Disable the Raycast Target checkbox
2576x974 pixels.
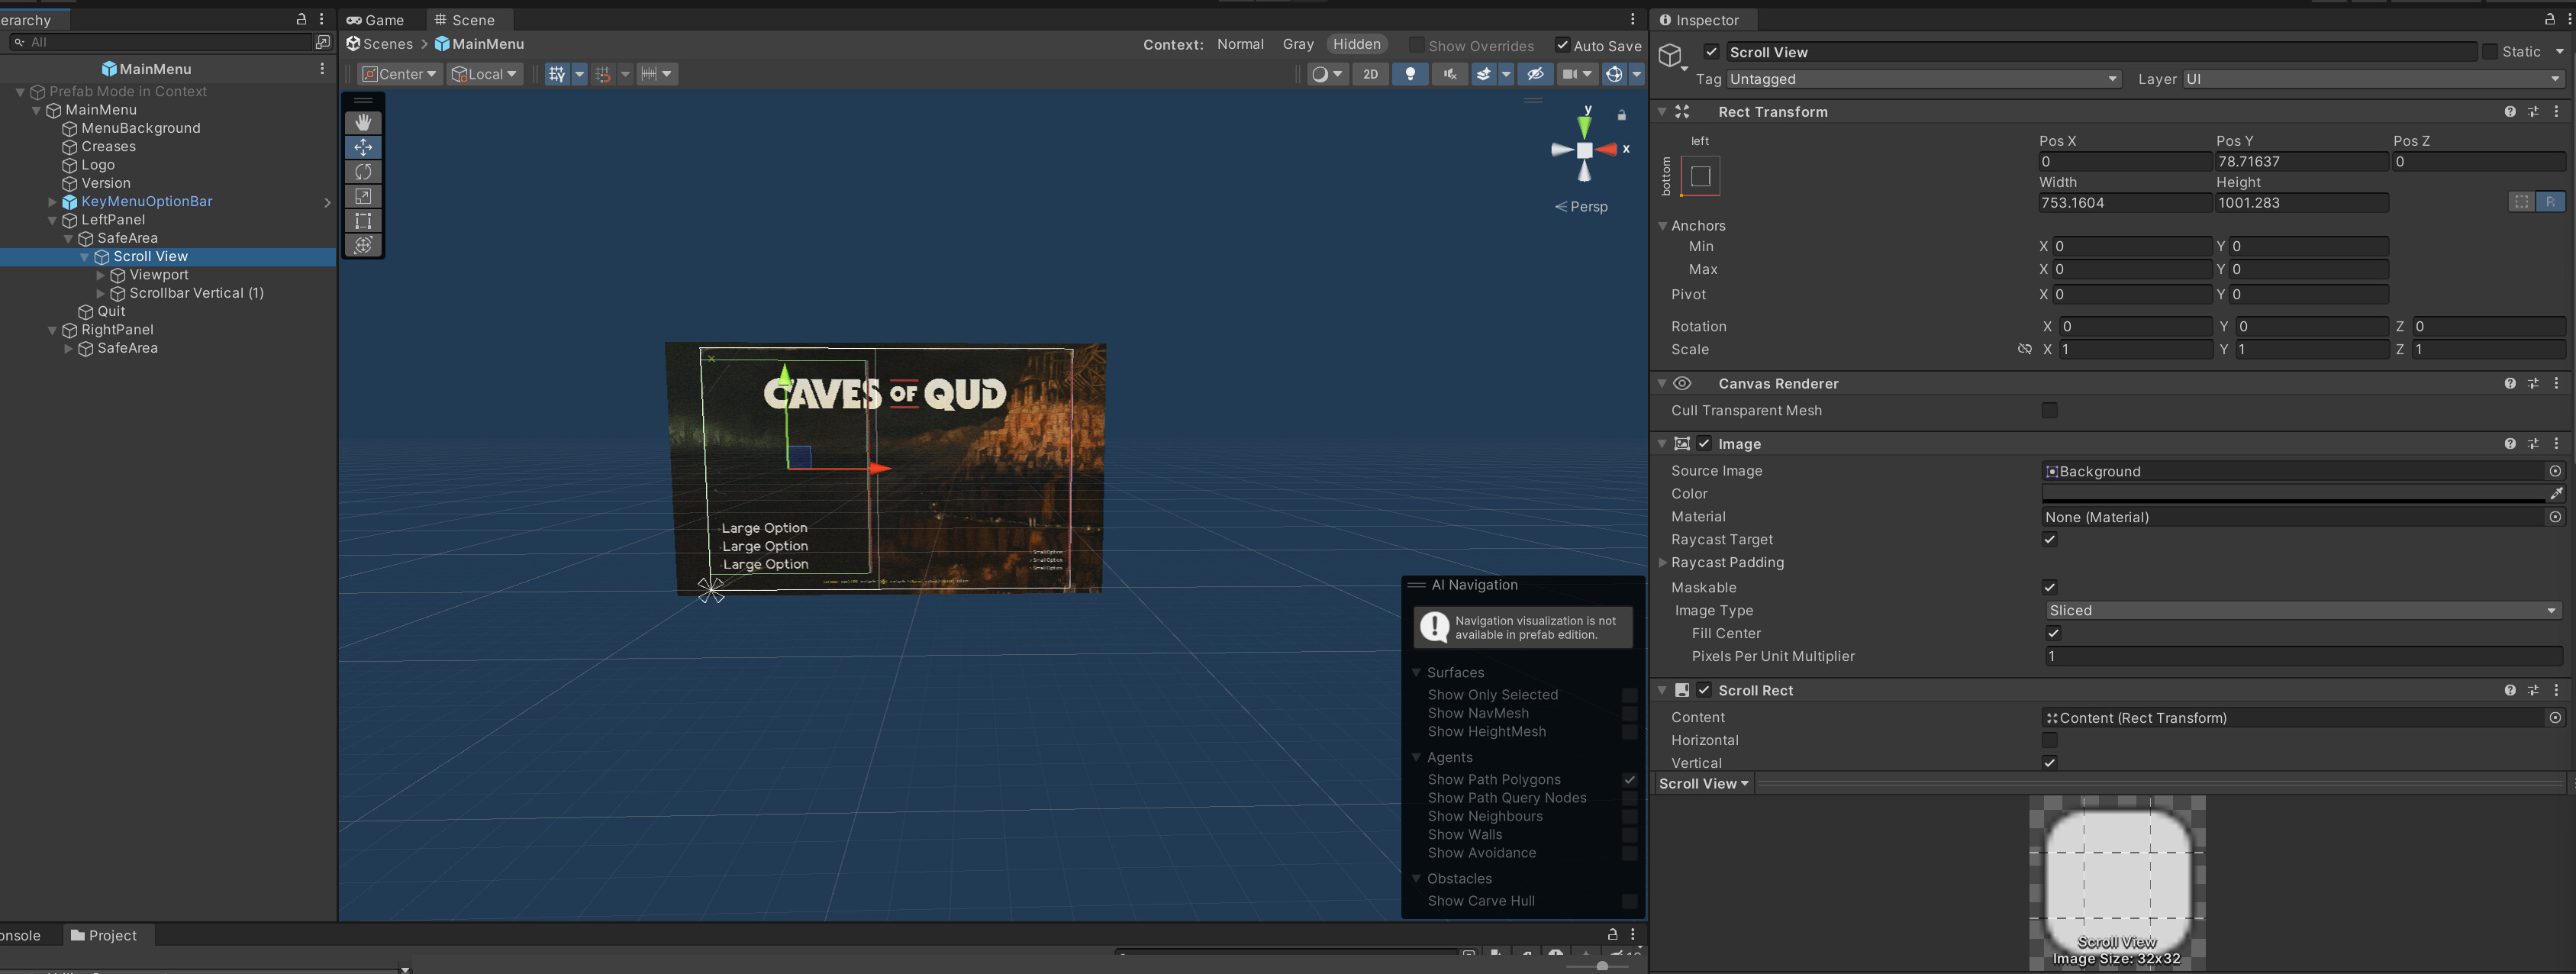click(x=2050, y=539)
